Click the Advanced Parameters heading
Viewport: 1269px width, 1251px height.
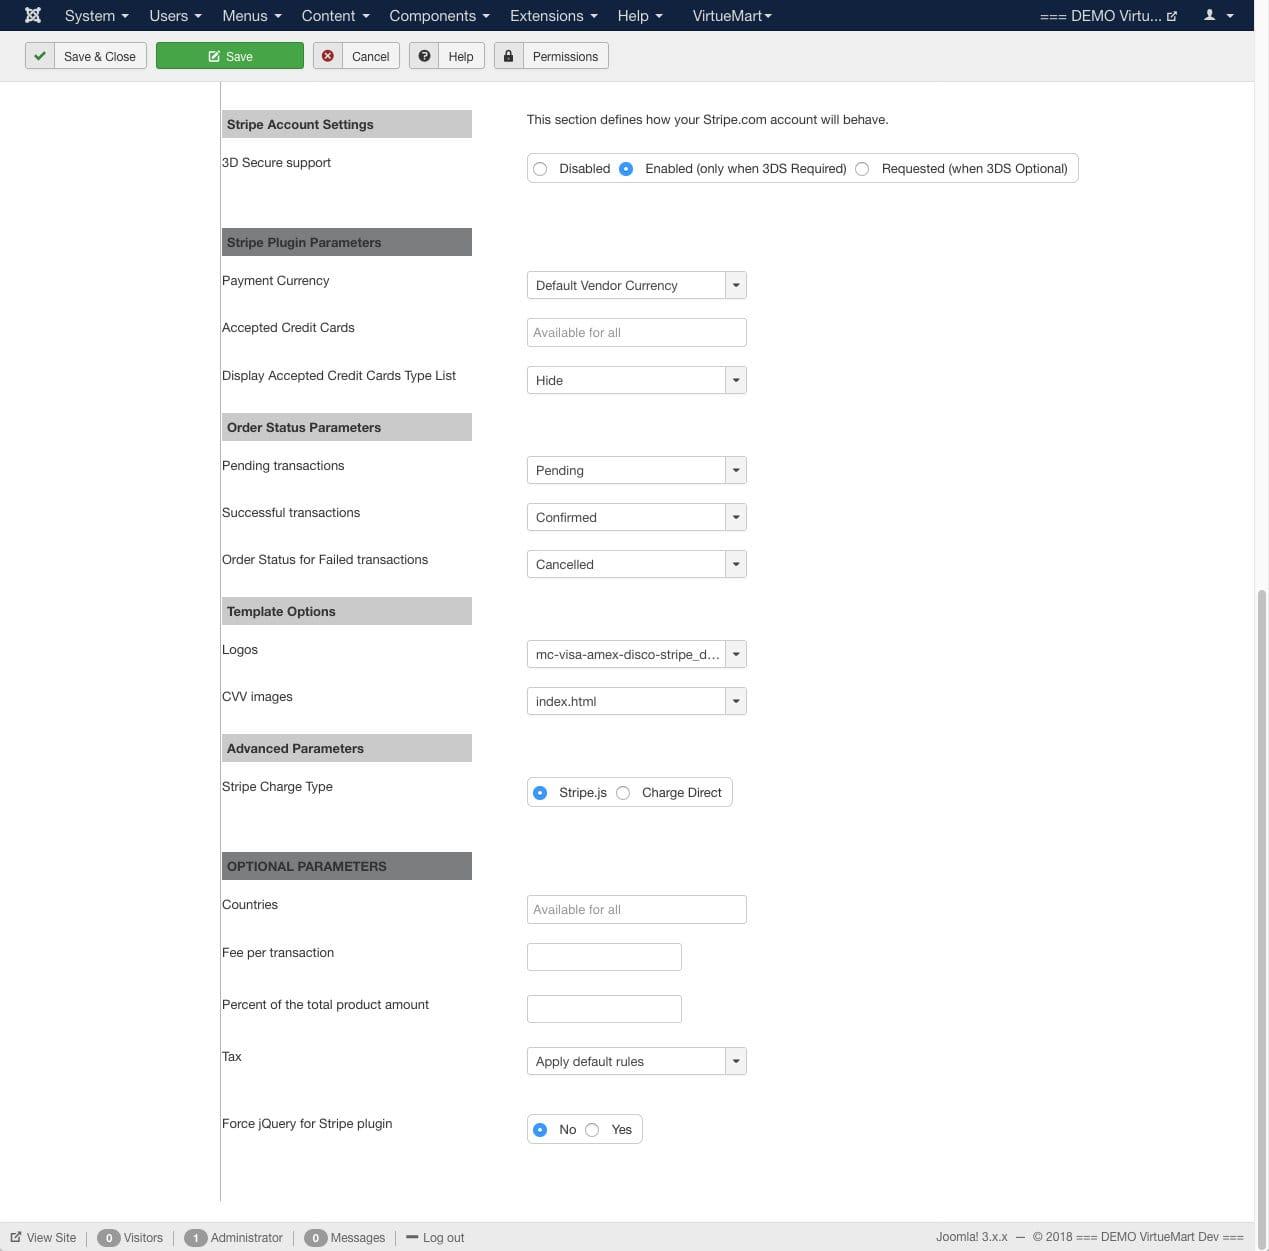pyautogui.click(x=346, y=748)
